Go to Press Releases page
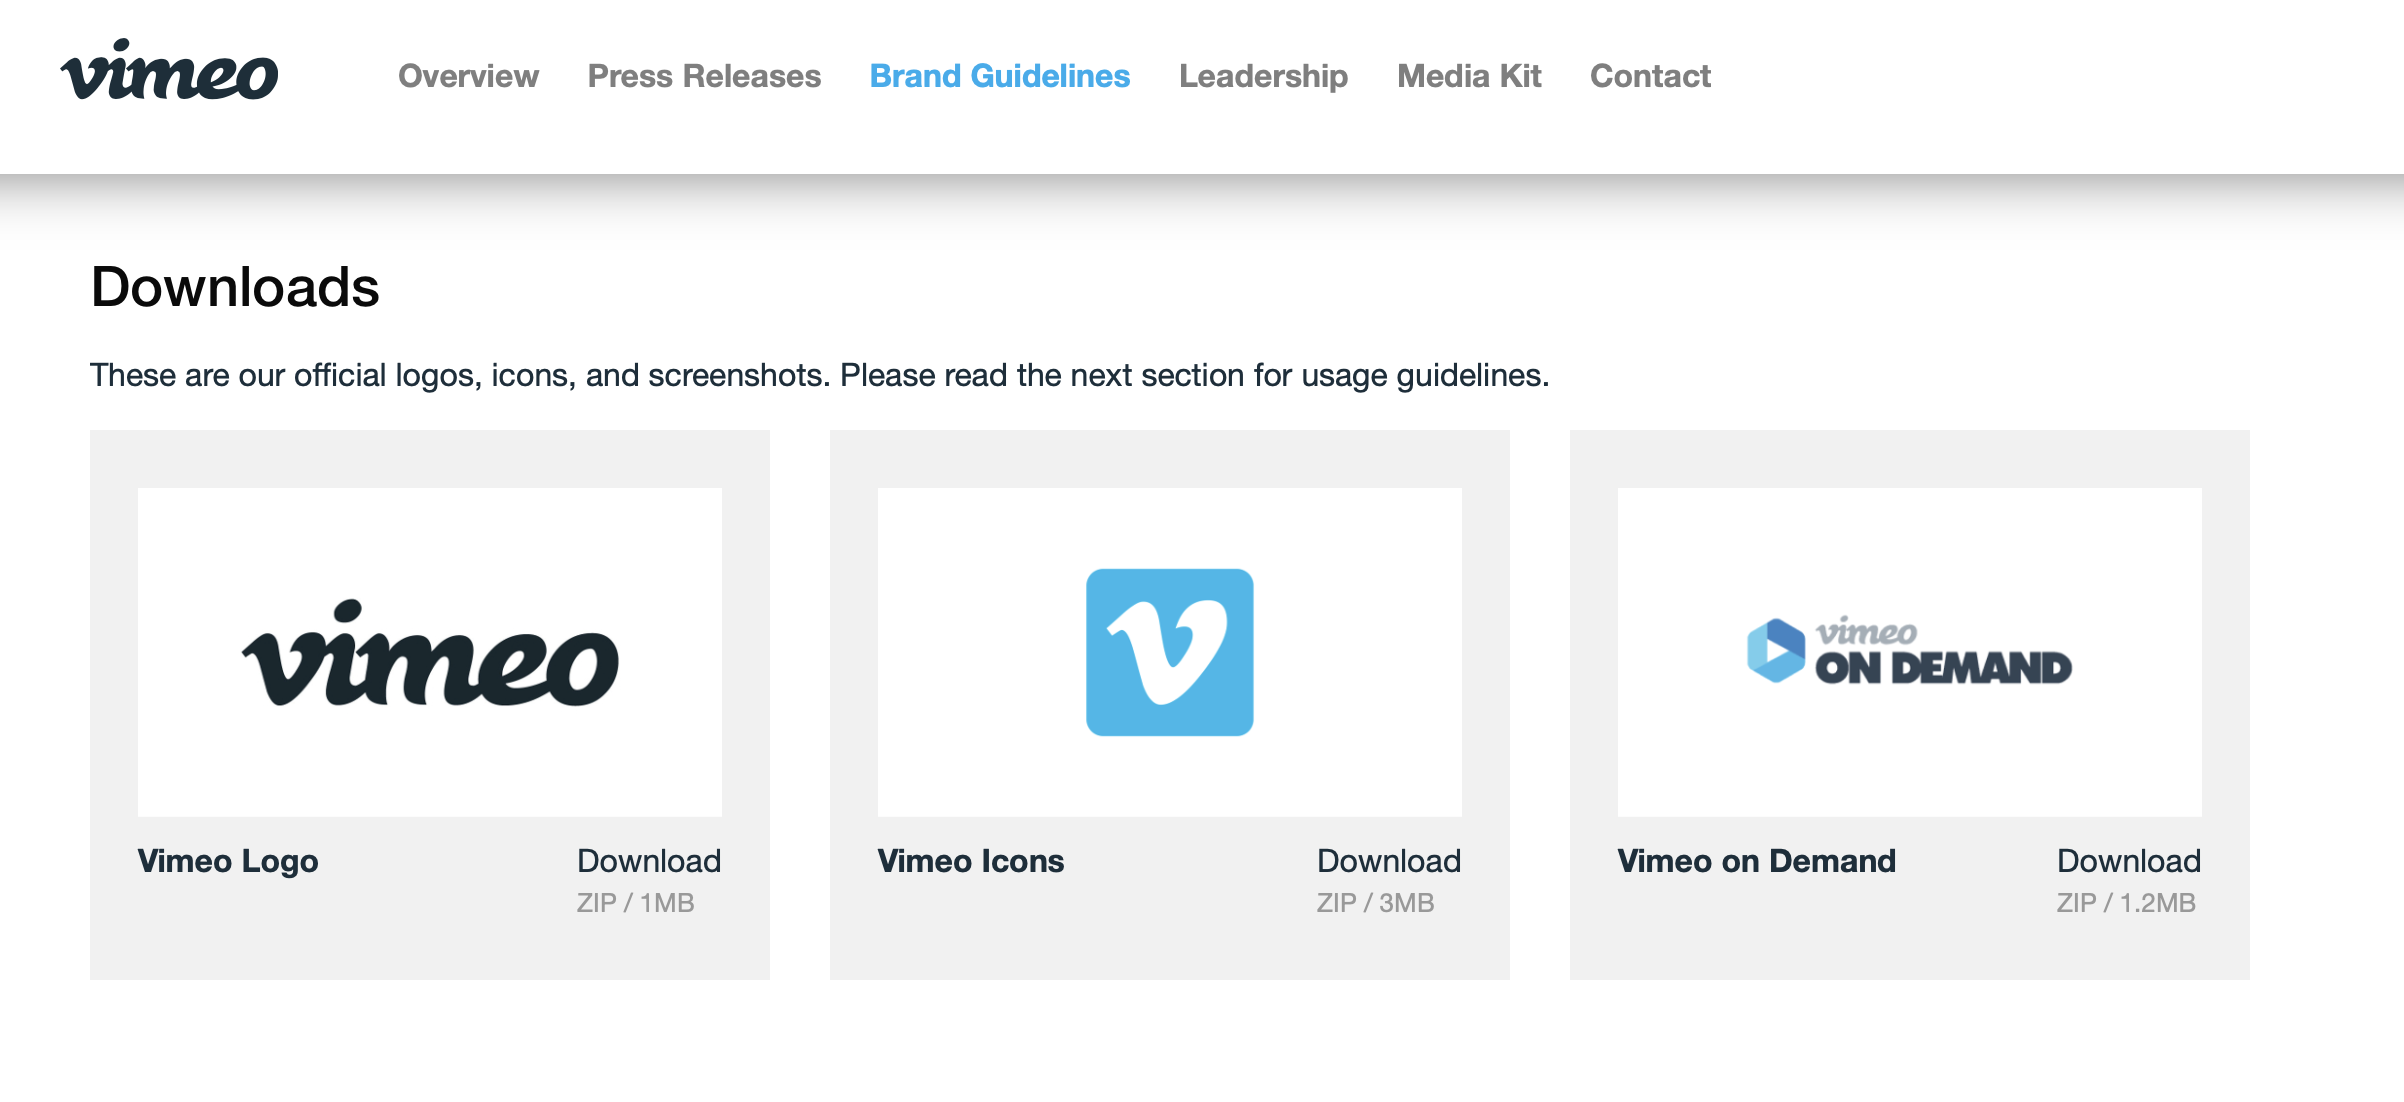This screenshot has width=2404, height=1102. [x=704, y=76]
